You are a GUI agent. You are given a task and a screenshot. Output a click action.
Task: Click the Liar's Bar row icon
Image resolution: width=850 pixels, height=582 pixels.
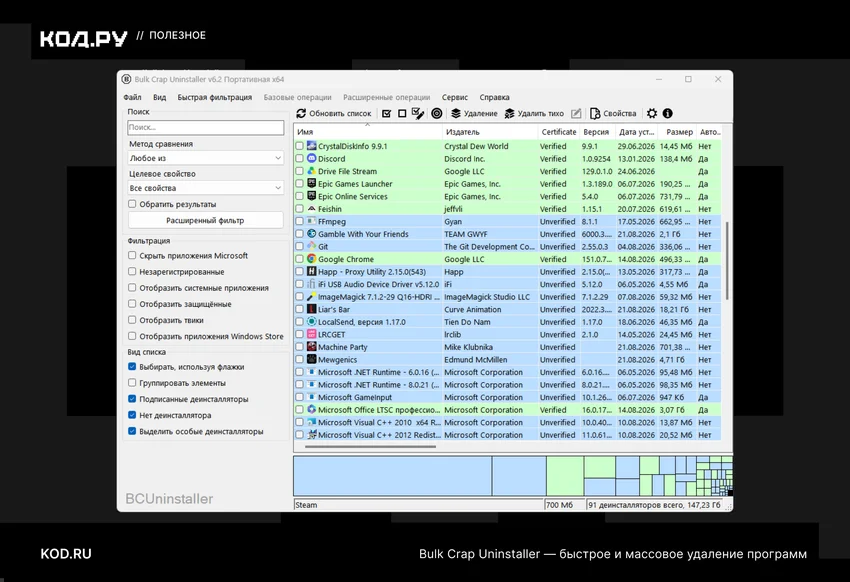(312, 309)
